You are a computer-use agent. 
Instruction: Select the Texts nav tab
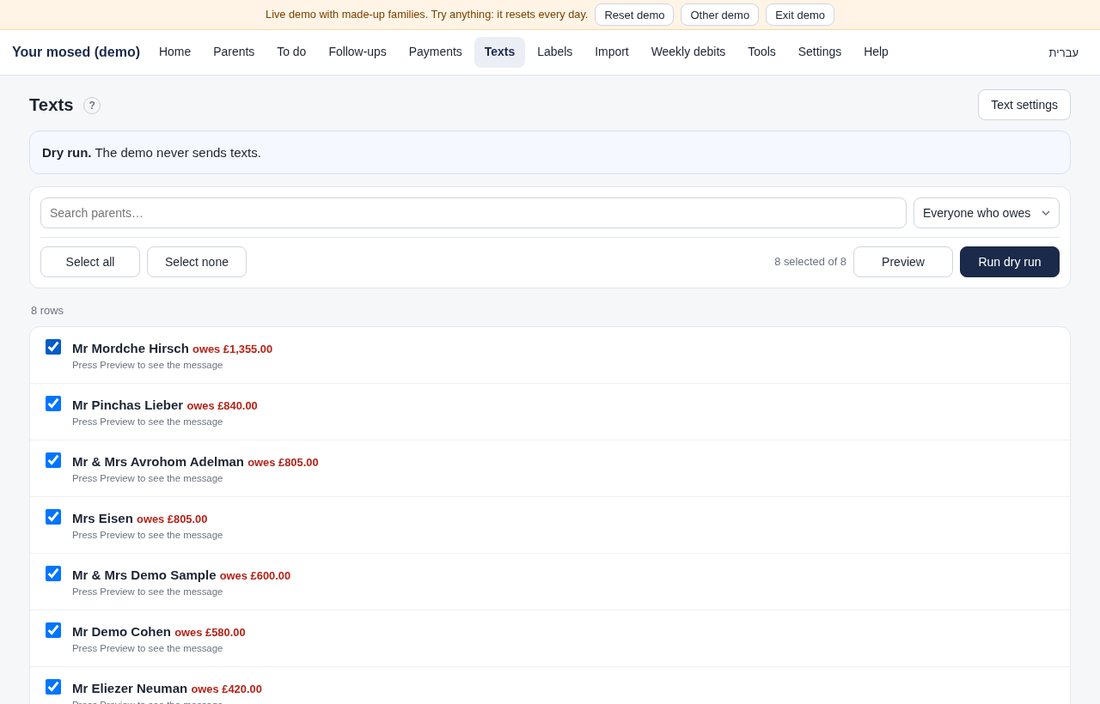point(499,52)
